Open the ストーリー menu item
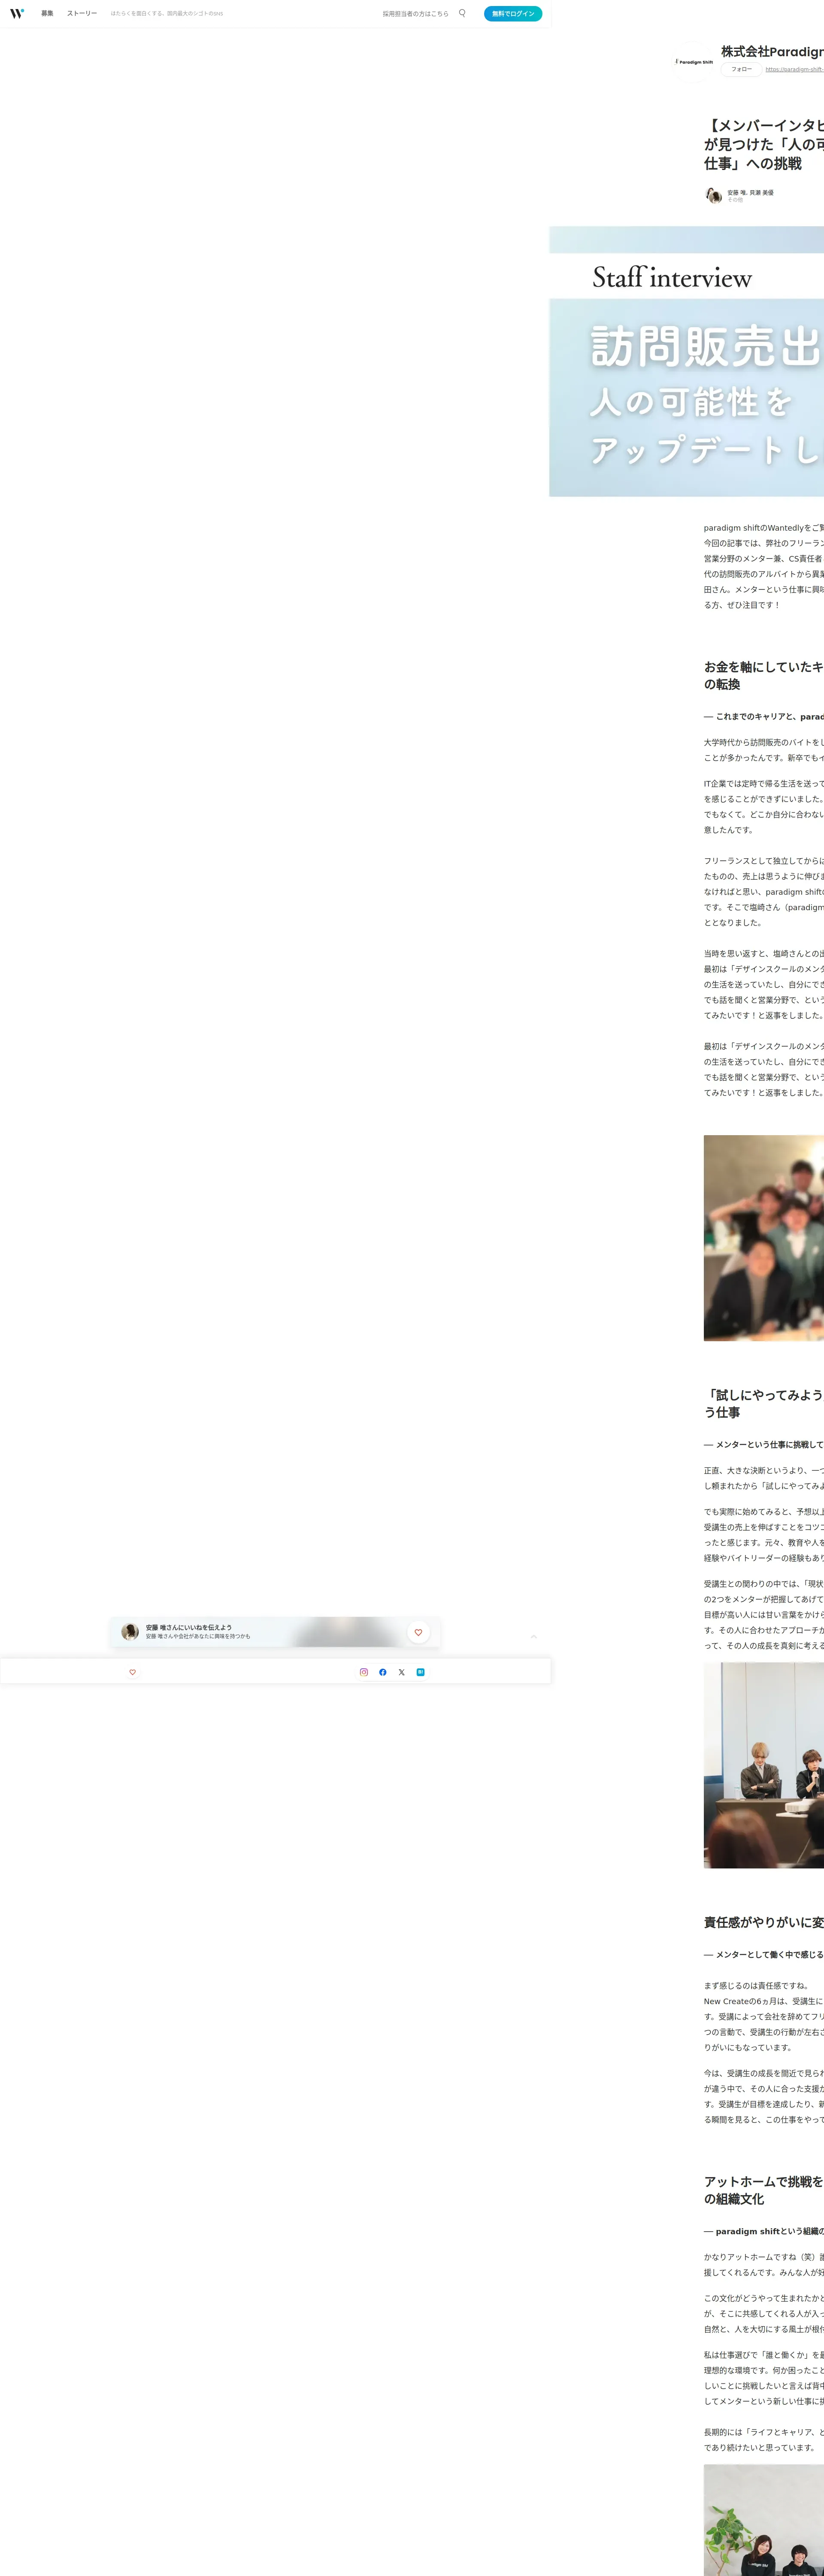The image size is (824, 2576). pyautogui.click(x=82, y=14)
